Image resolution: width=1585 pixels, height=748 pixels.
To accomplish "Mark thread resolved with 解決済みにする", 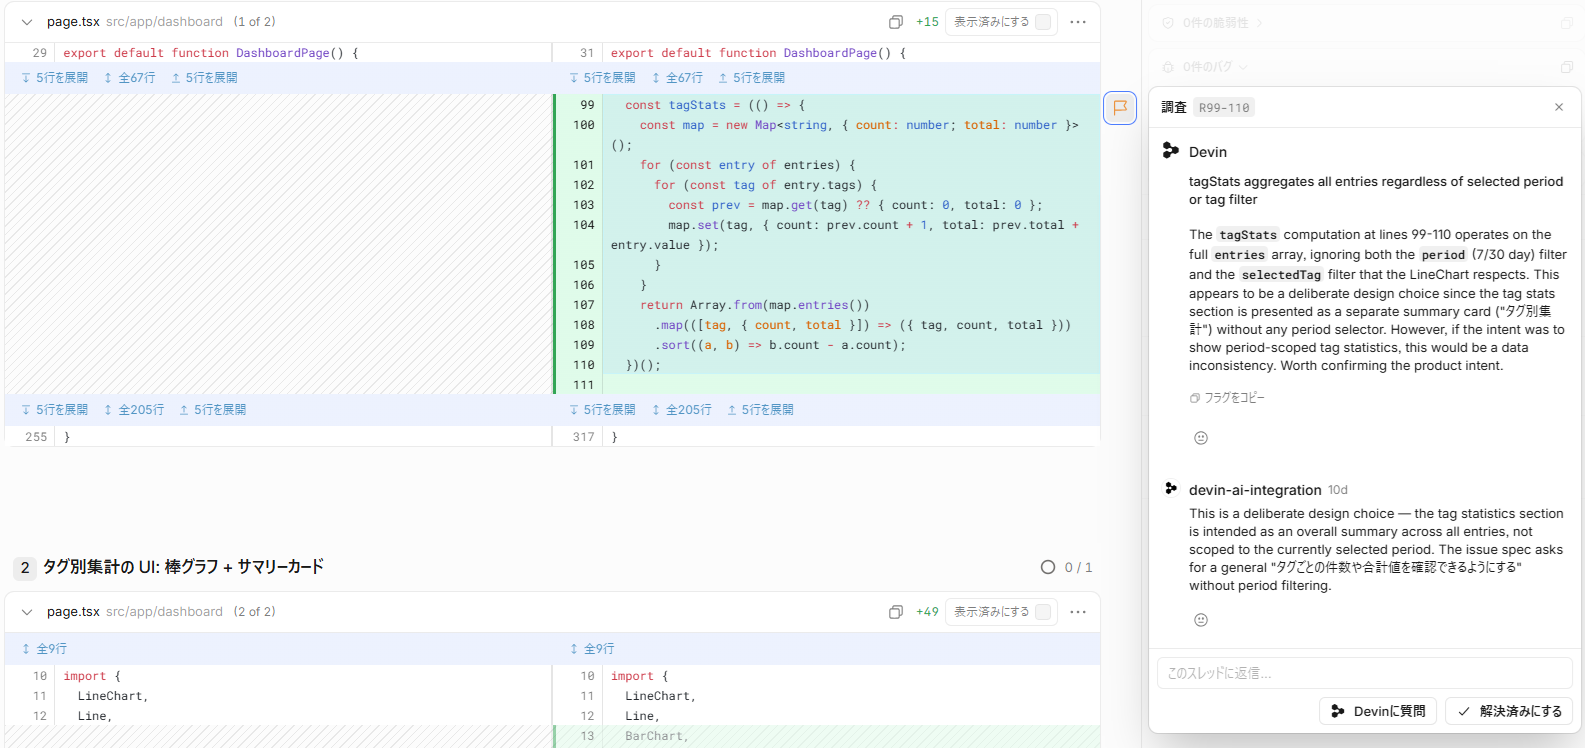I will click(1509, 711).
